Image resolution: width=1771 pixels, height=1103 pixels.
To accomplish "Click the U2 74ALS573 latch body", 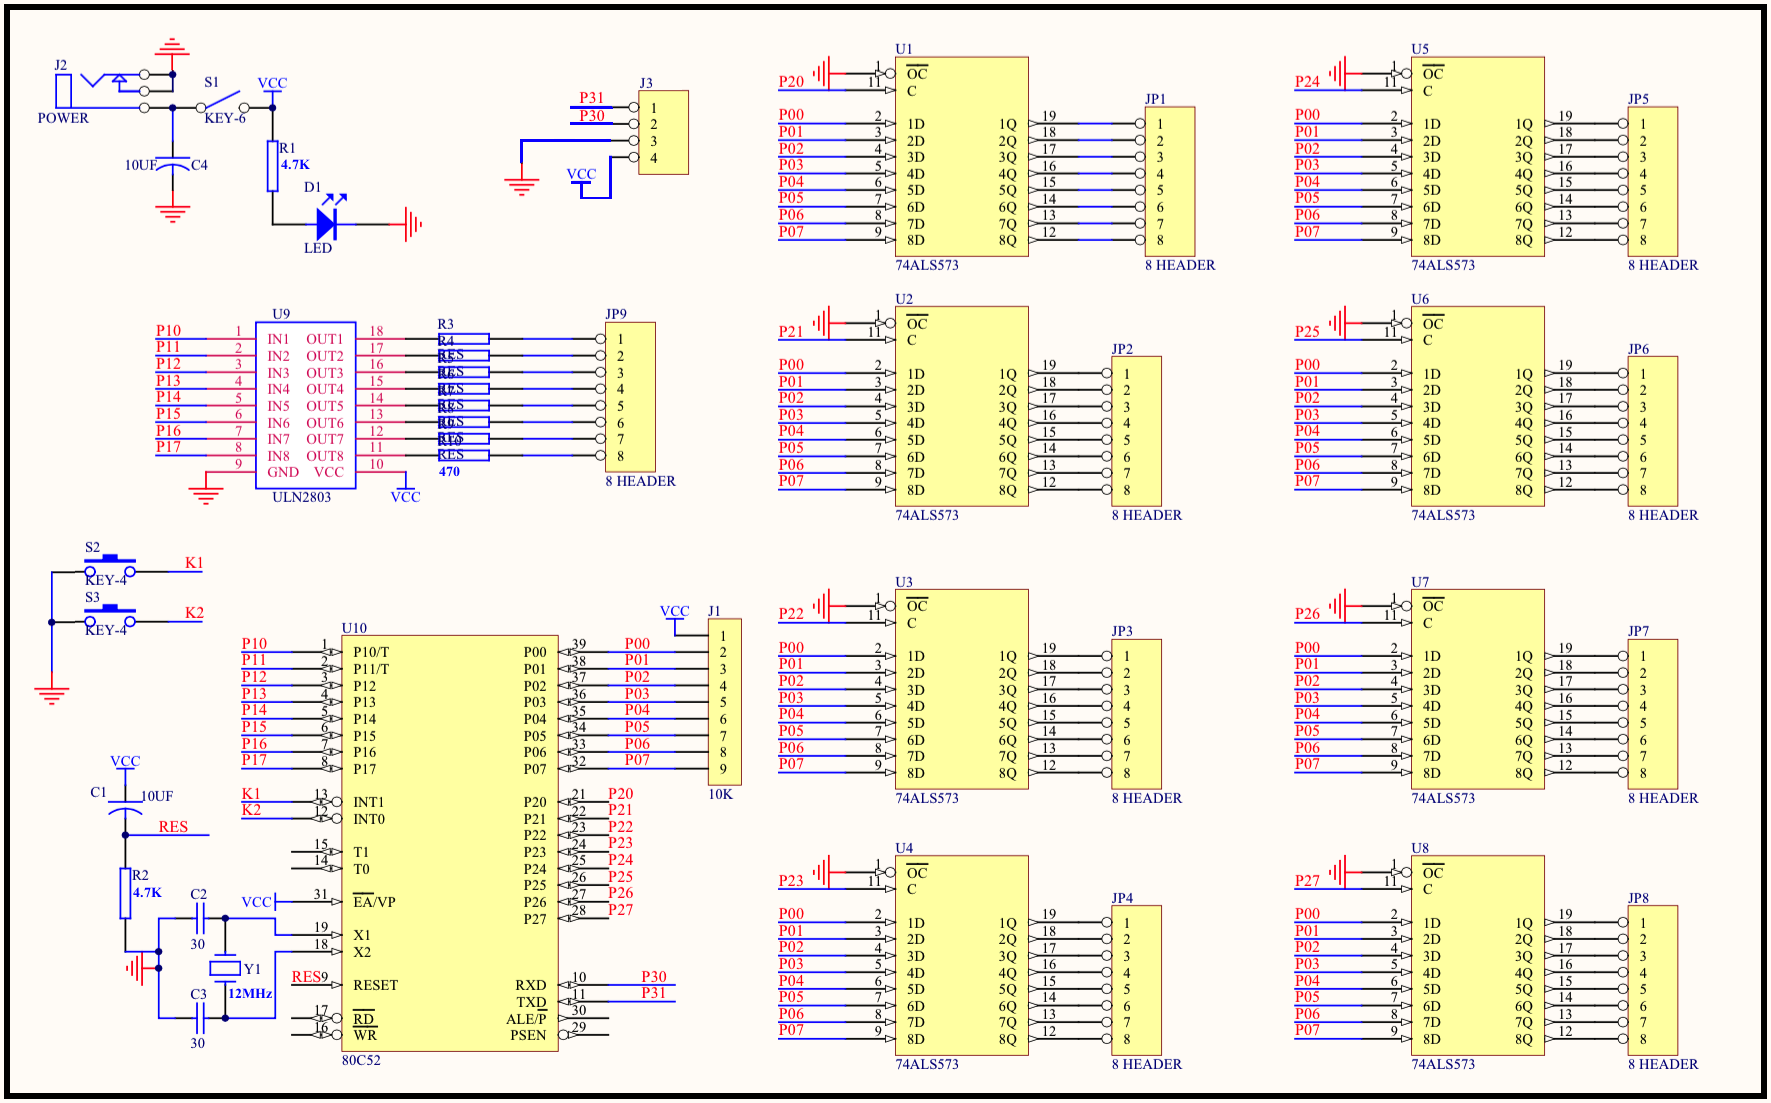I will [962, 407].
